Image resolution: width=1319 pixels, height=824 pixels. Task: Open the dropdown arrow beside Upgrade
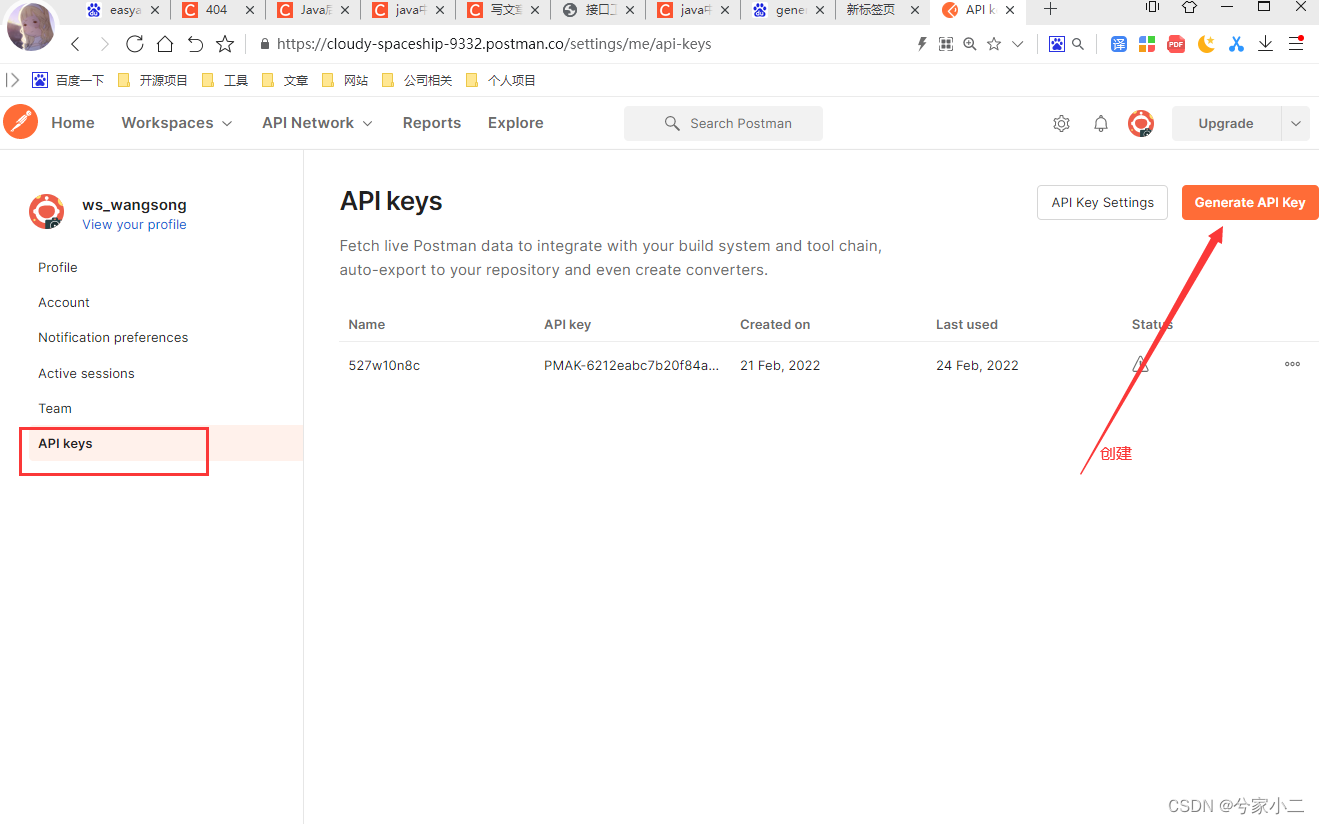pyautogui.click(x=1296, y=124)
